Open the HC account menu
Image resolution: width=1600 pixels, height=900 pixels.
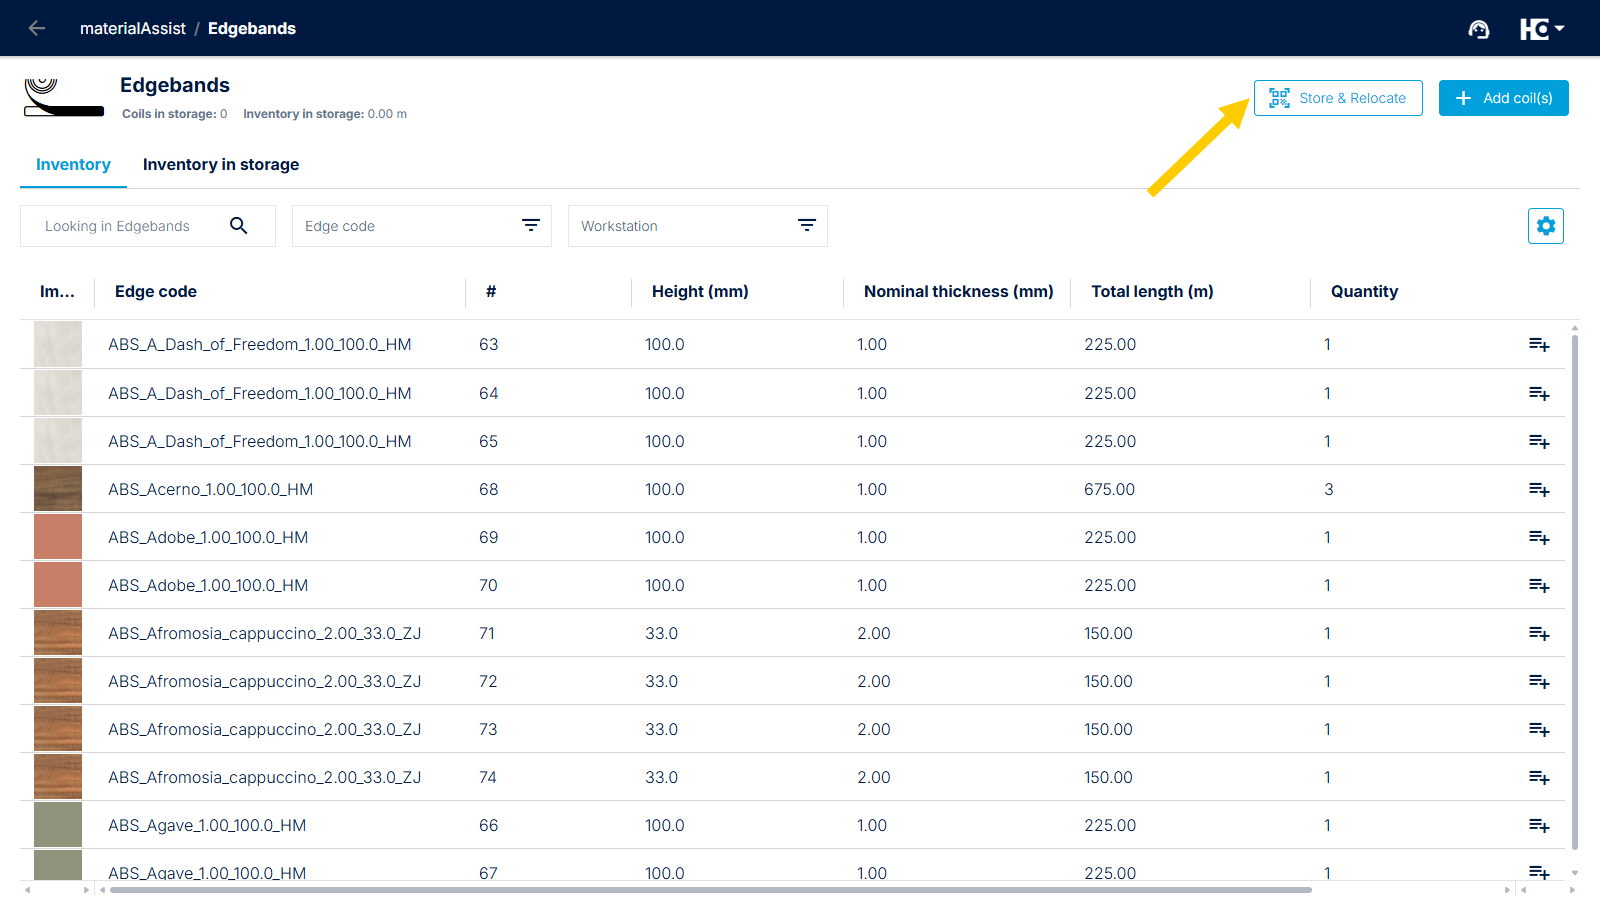coord(1542,29)
